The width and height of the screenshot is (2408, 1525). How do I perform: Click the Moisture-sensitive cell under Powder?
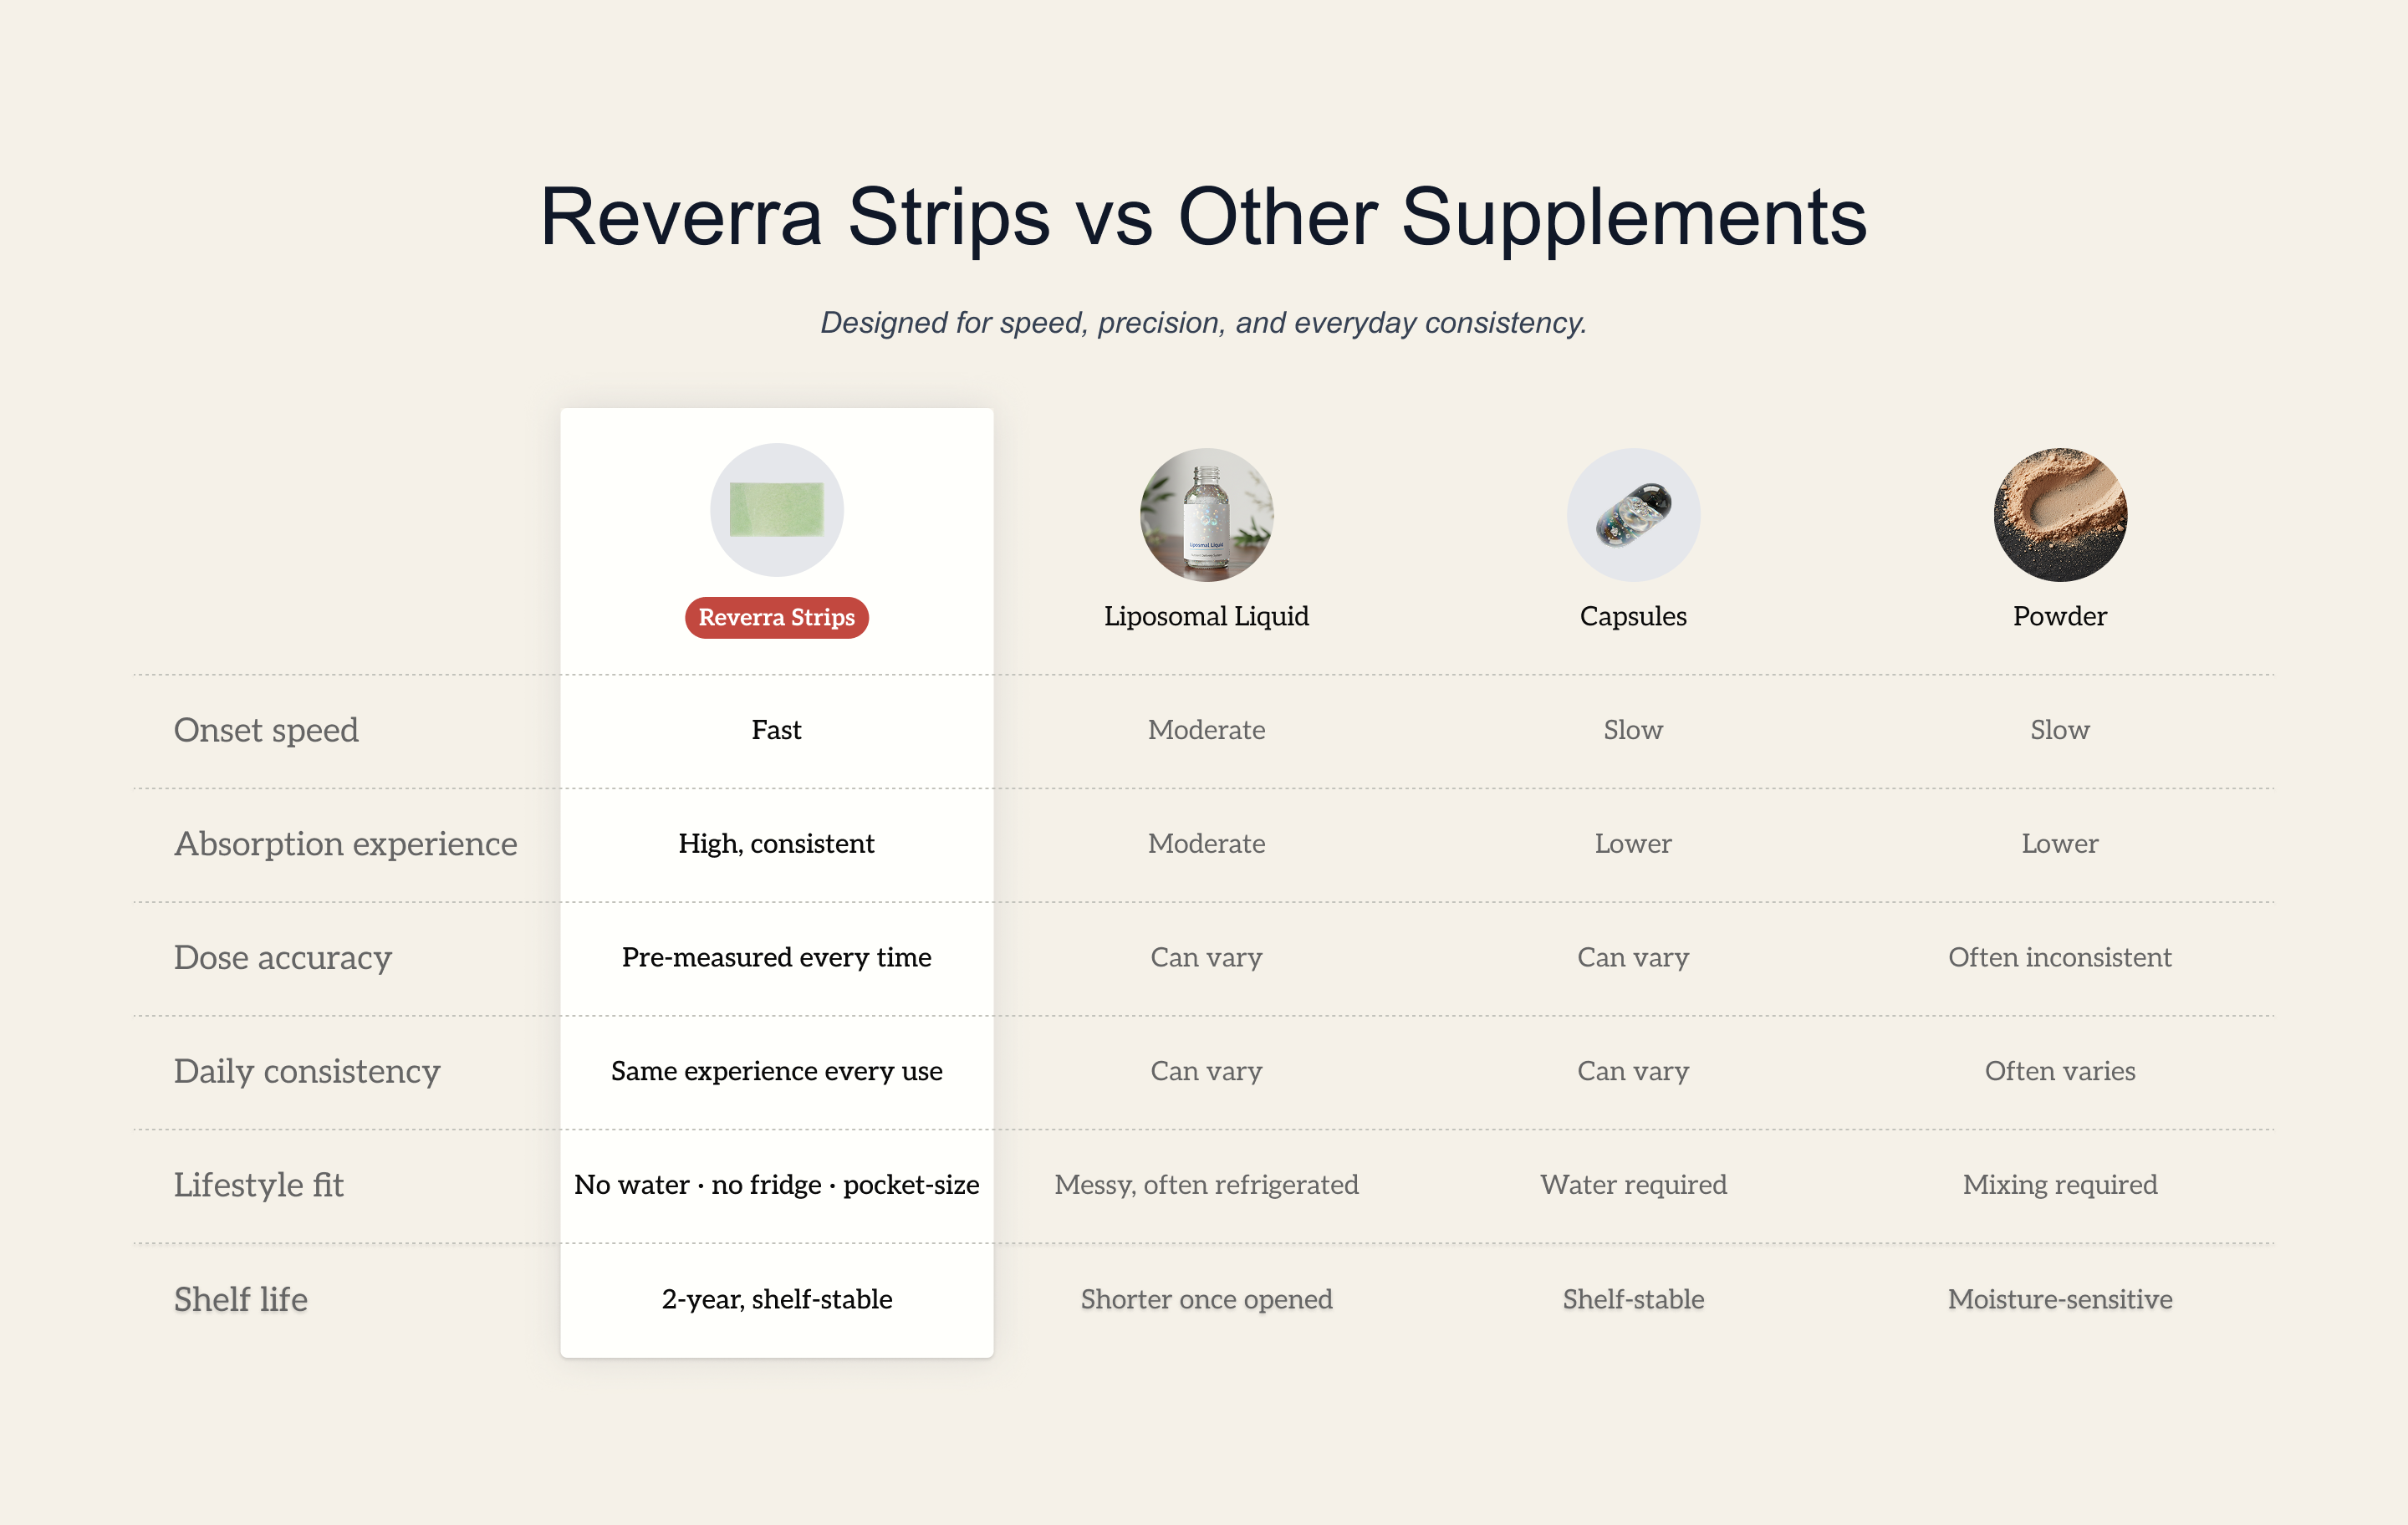pos(2060,1299)
